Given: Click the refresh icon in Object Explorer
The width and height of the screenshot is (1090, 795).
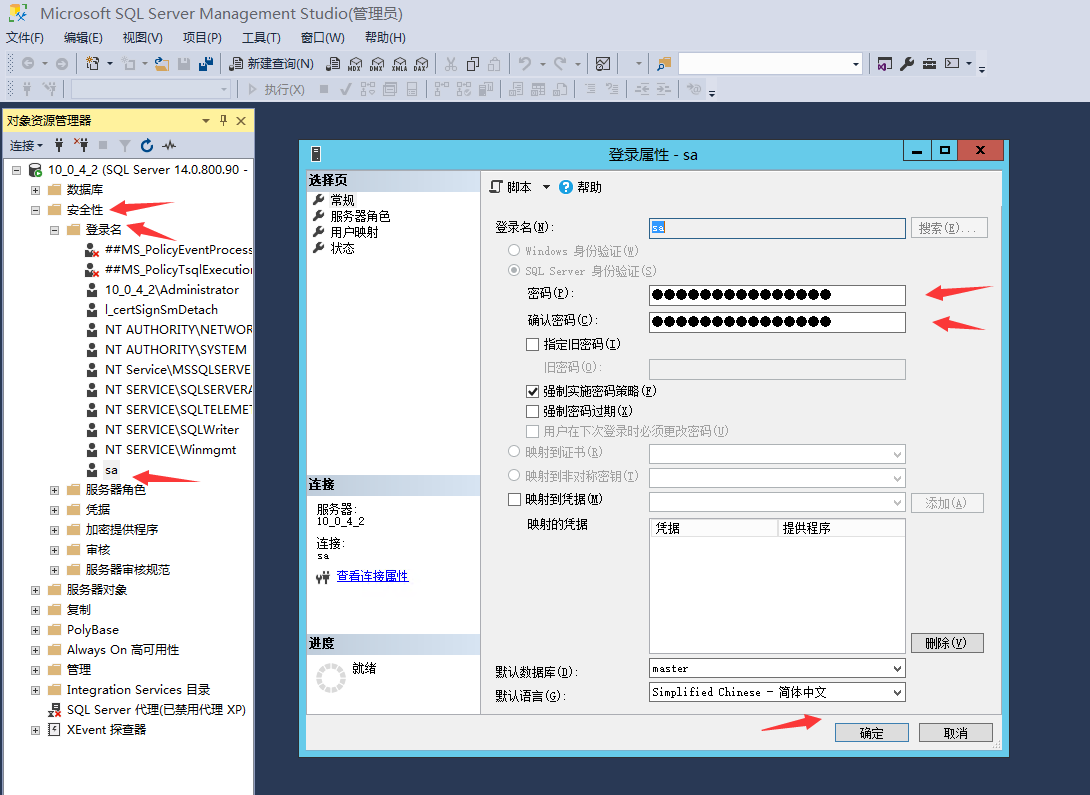Looking at the screenshot, I should click(x=147, y=145).
